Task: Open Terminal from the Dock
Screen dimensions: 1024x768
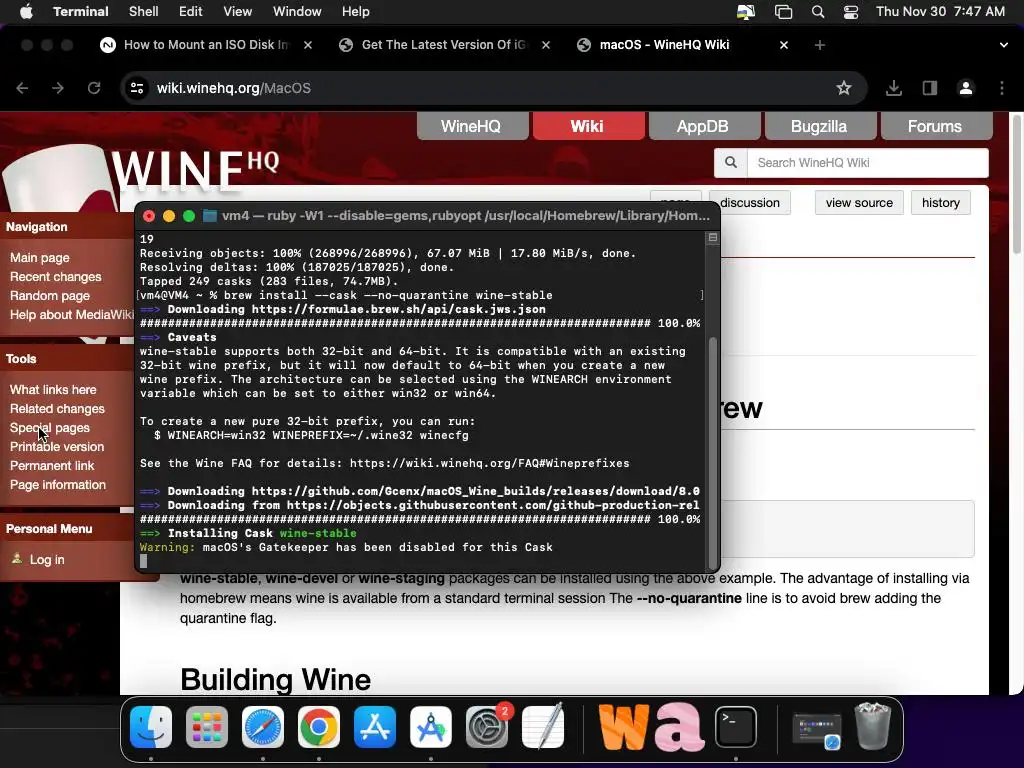Action: click(x=736, y=727)
